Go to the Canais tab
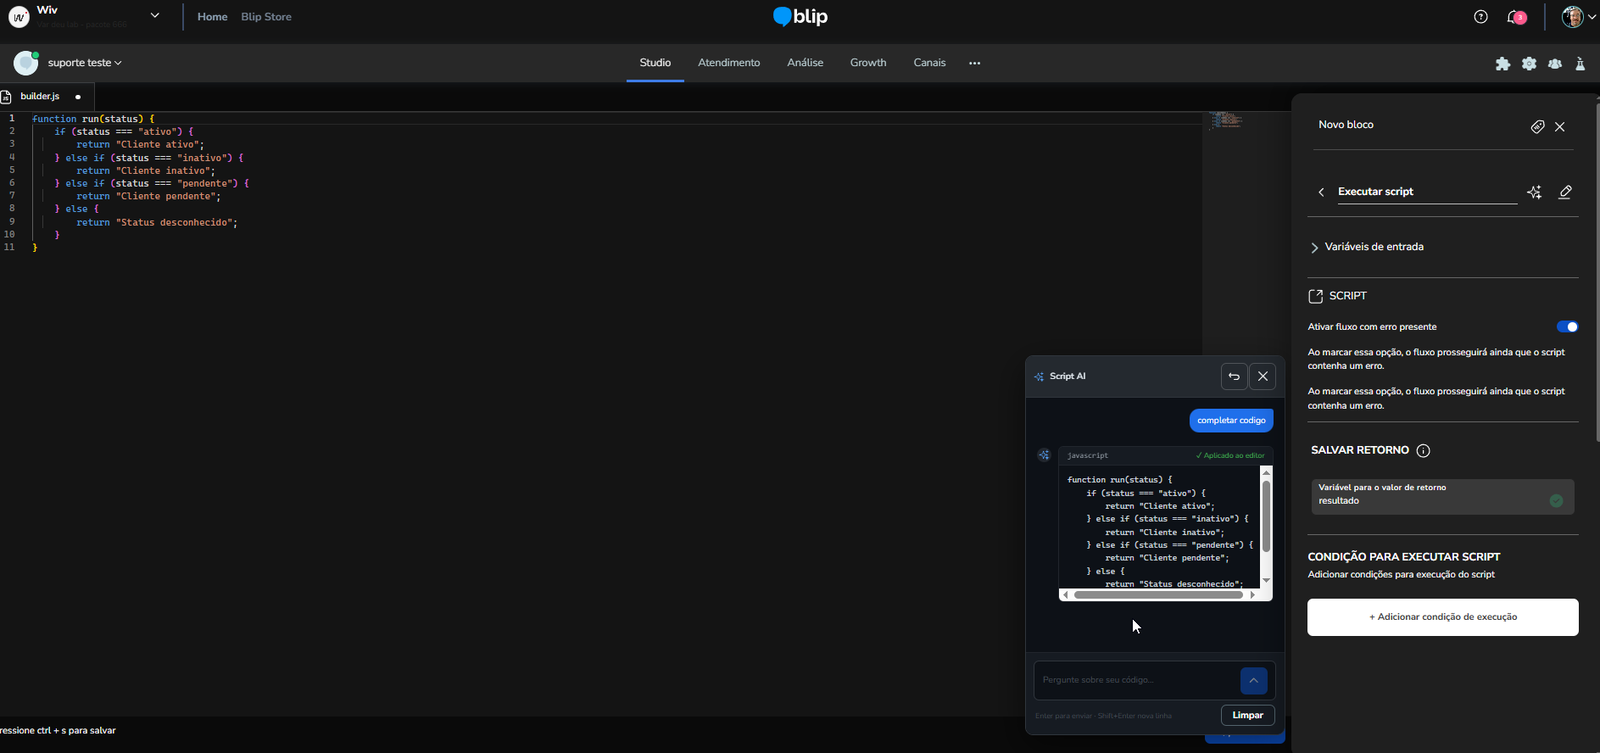 929,63
